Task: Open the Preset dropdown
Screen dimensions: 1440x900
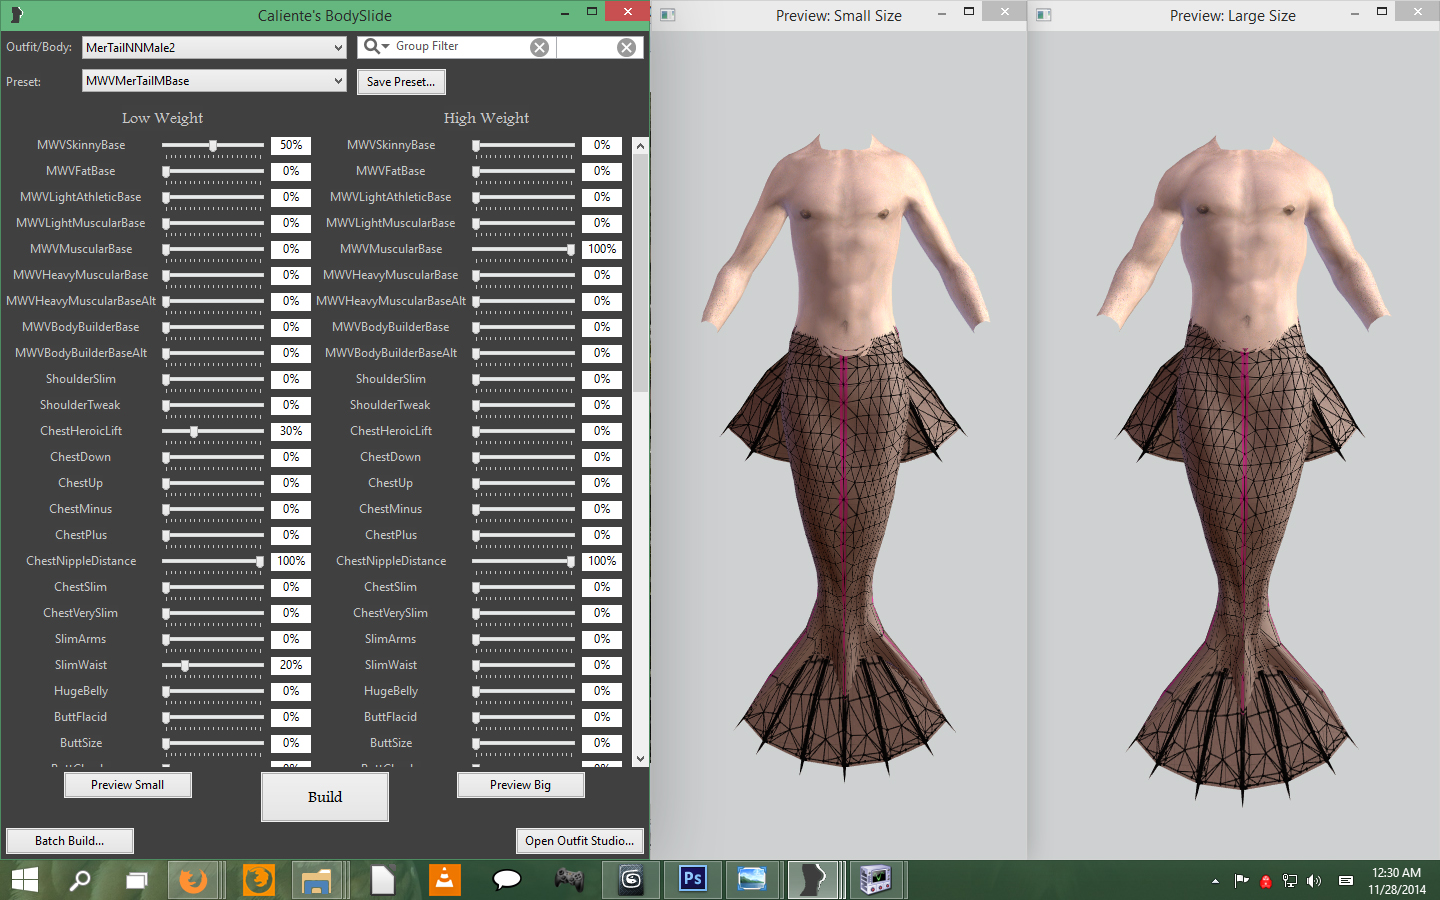Action: tap(214, 81)
